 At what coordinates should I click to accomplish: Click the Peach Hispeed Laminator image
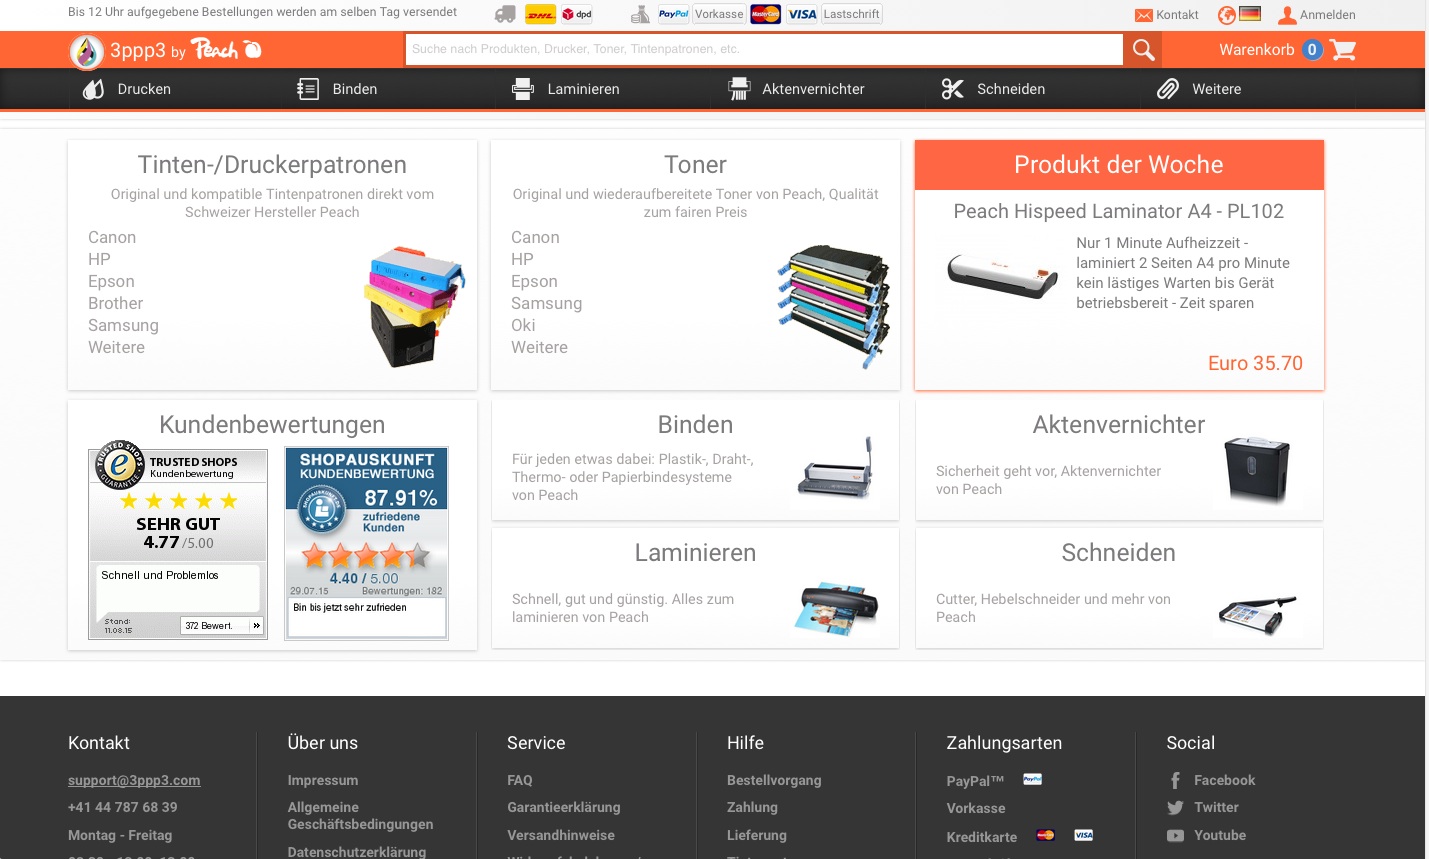pos(1003,275)
